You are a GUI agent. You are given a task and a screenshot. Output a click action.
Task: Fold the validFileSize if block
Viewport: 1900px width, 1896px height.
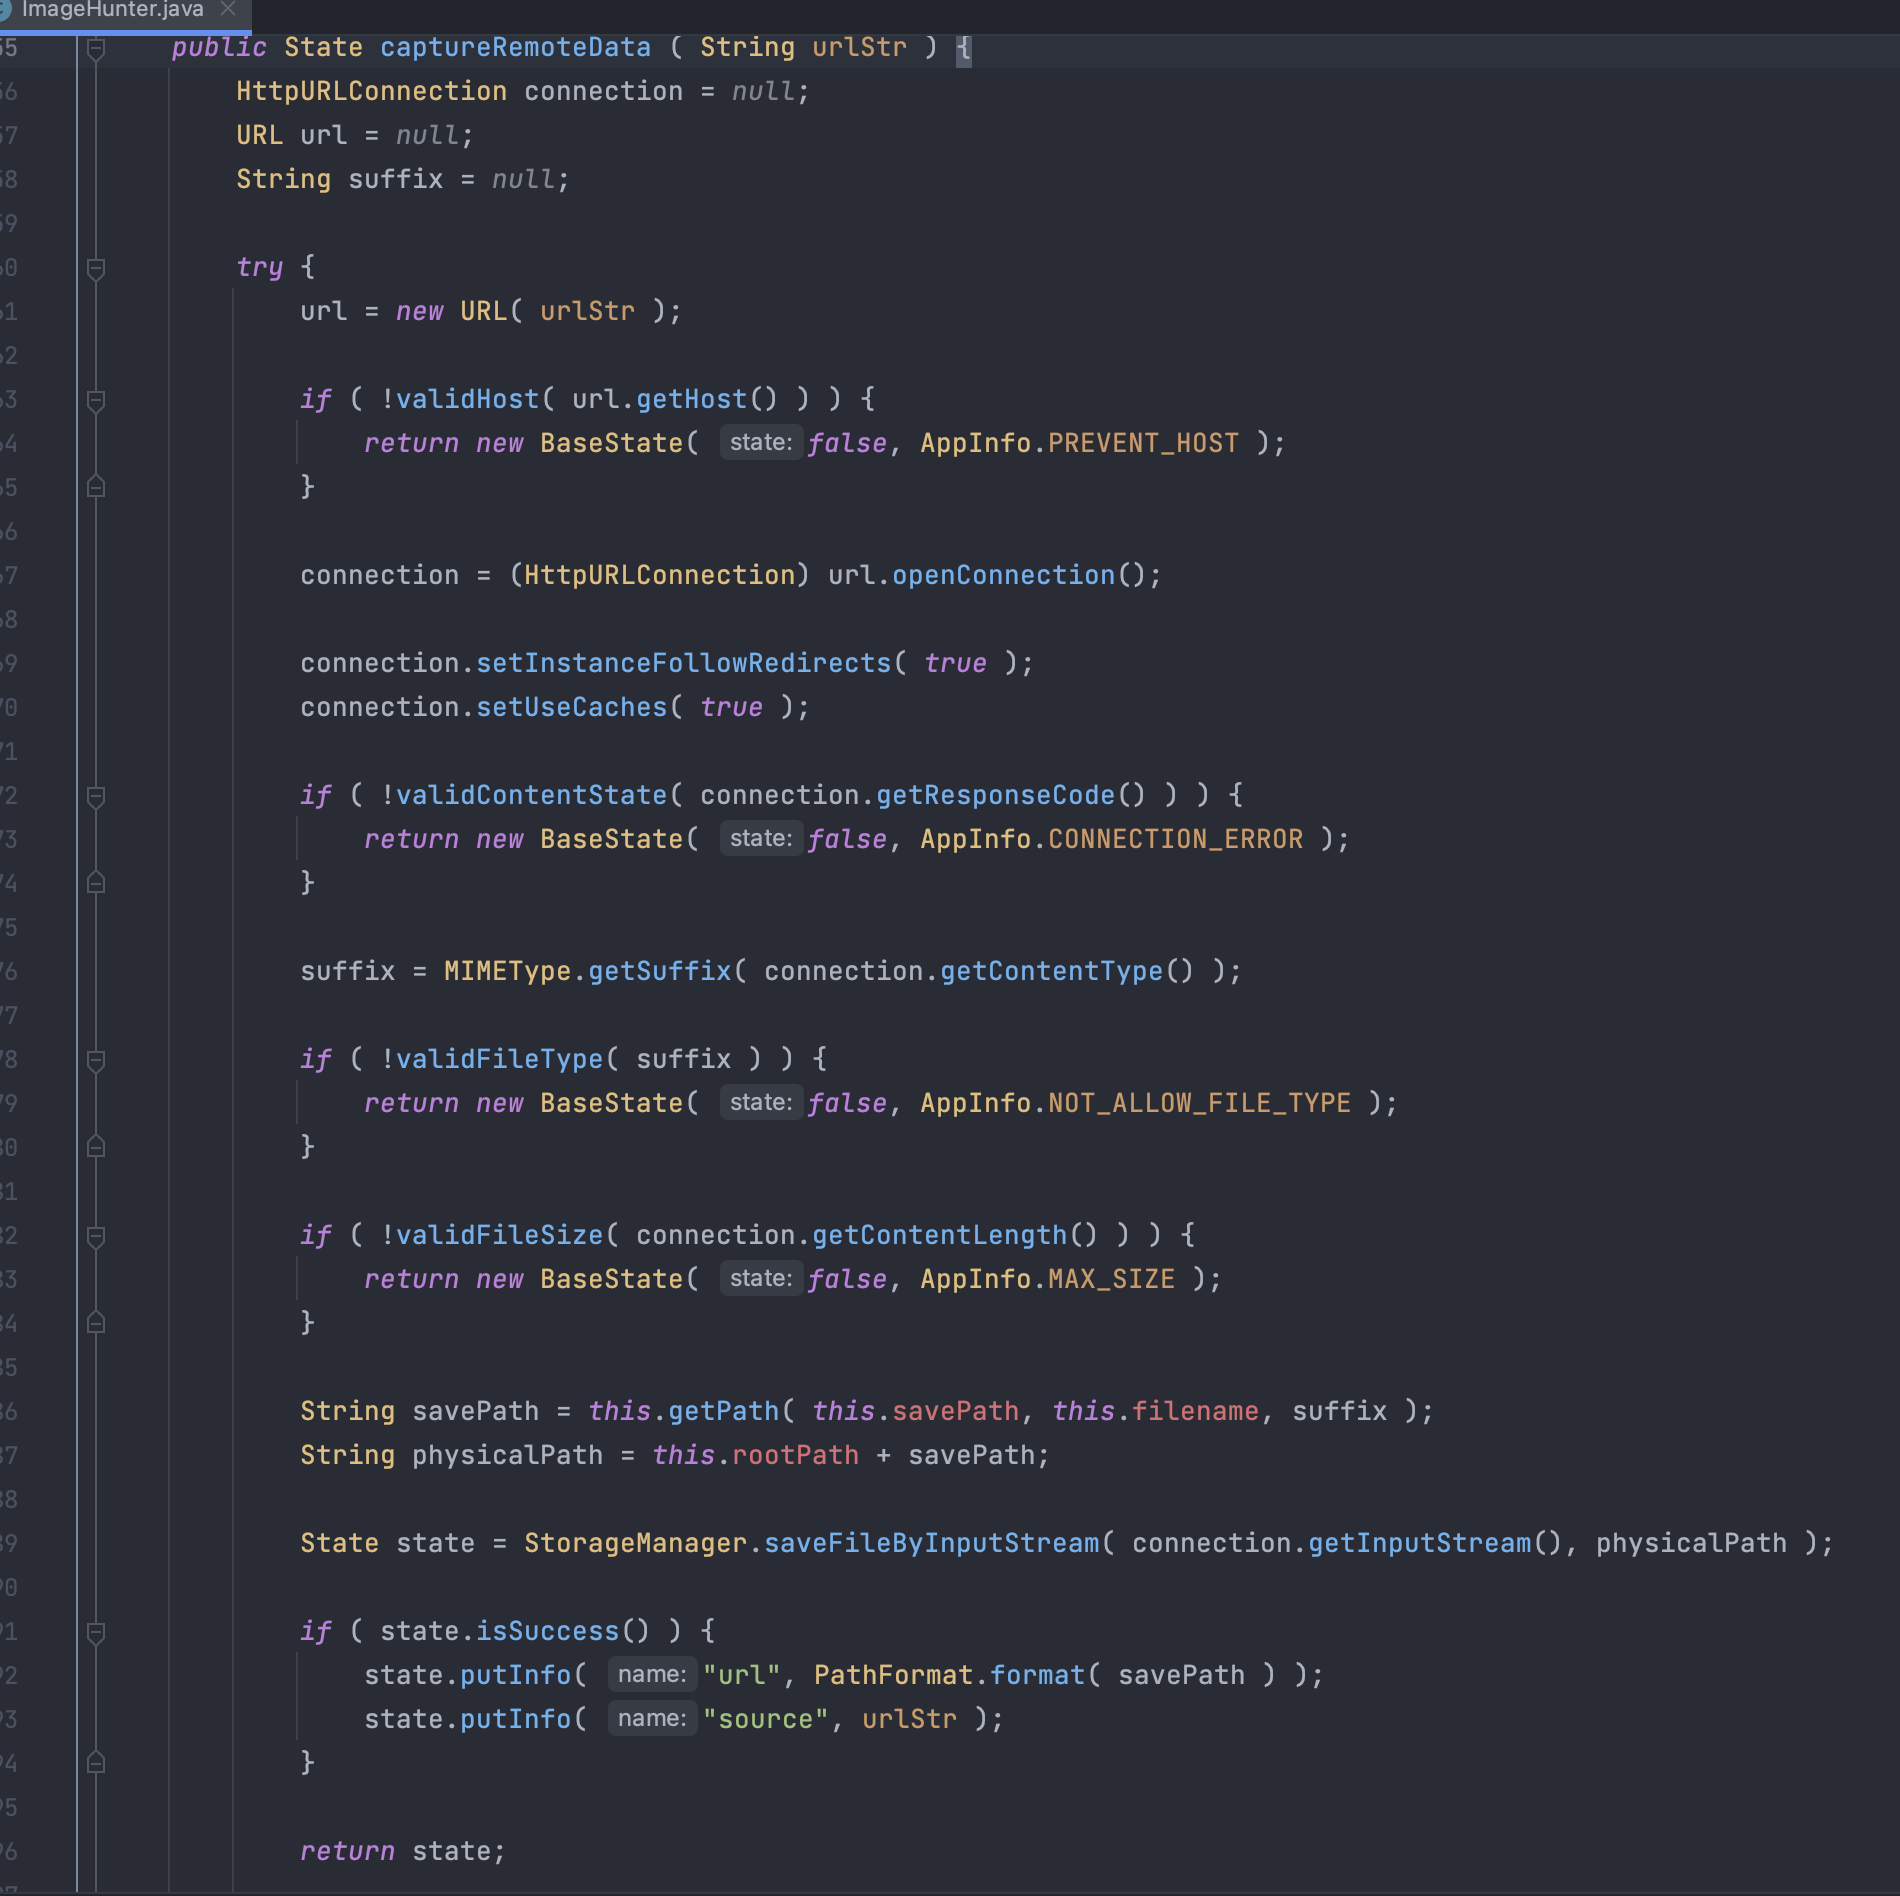(96, 1236)
